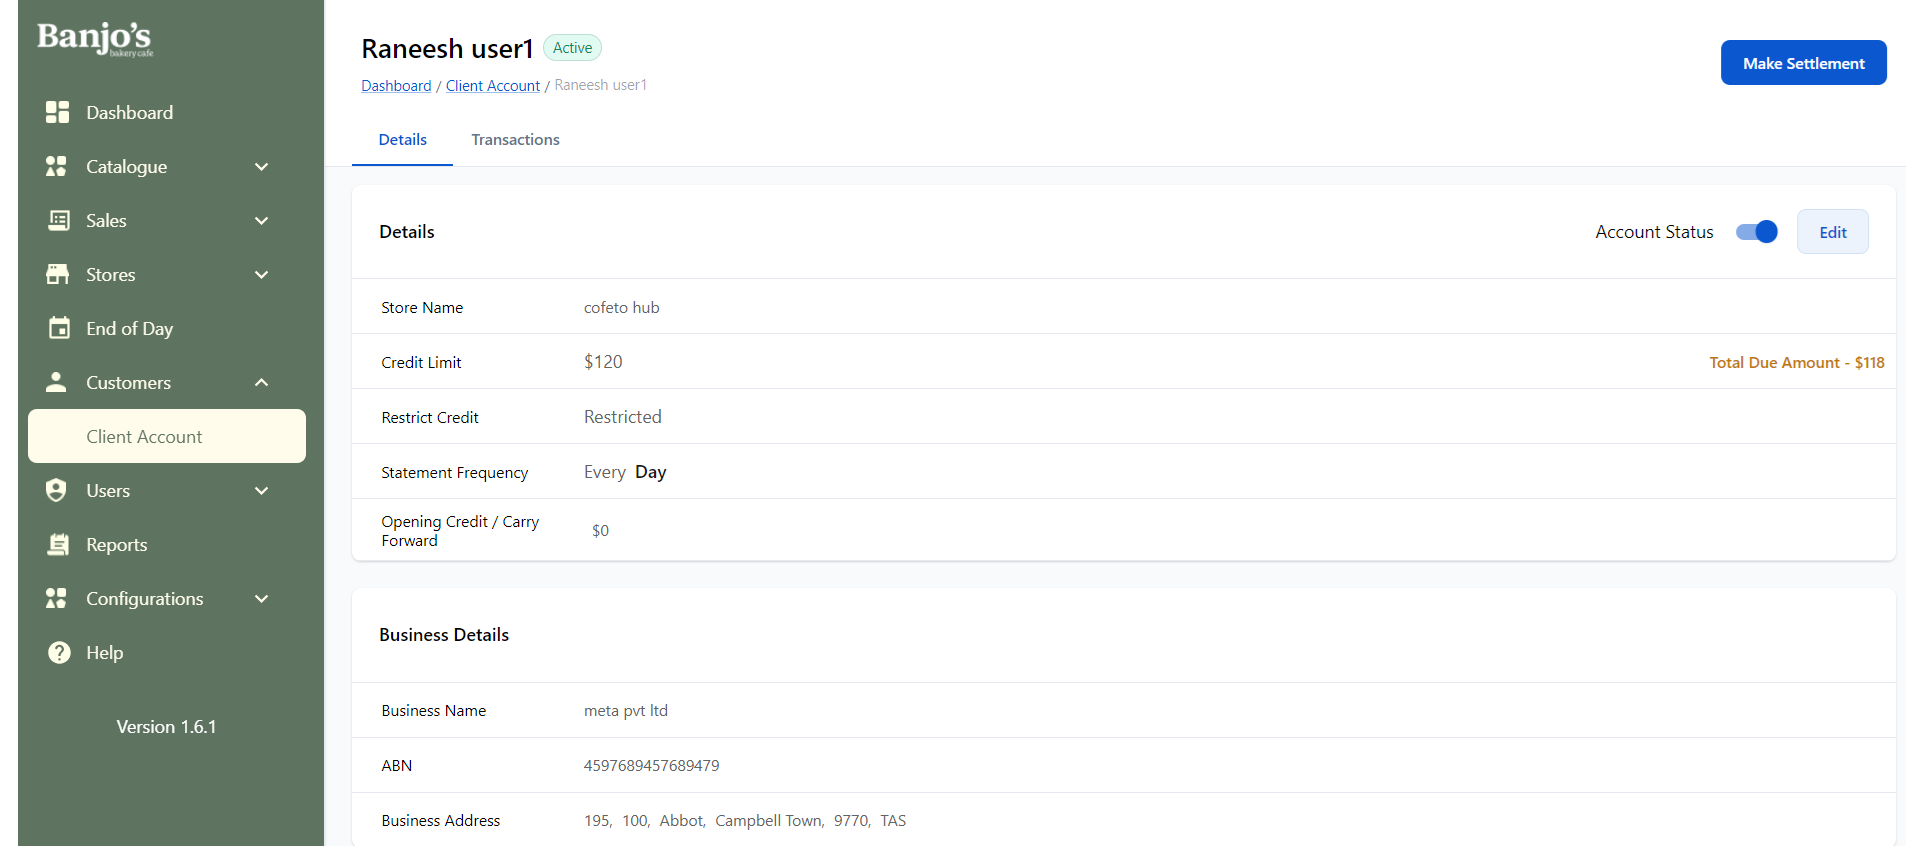Image resolution: width=1906 pixels, height=846 pixels.
Task: Click the Help question mark icon
Action: [x=59, y=652]
